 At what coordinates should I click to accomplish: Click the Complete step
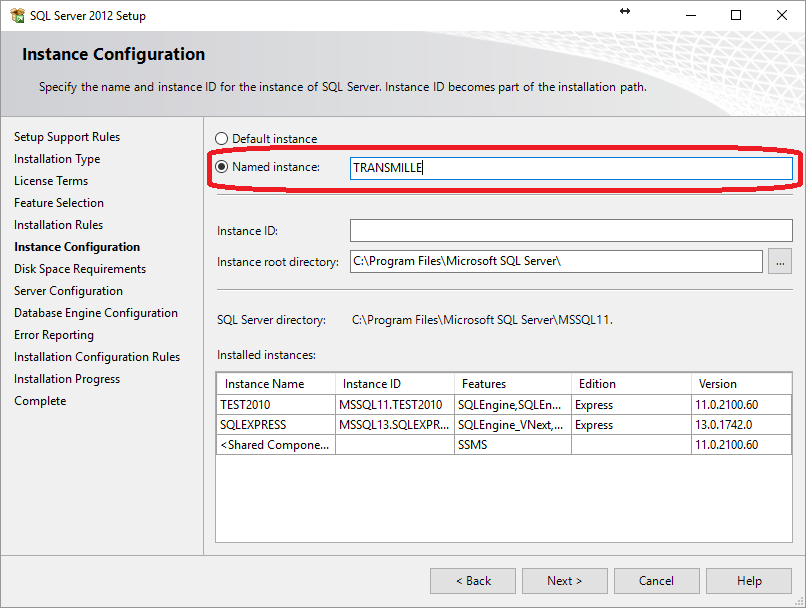tap(40, 401)
